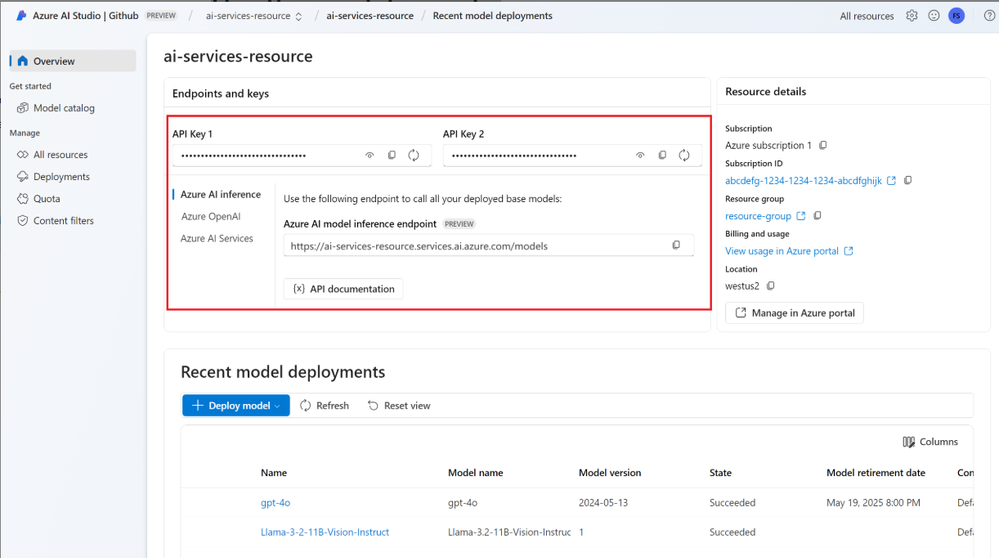
Task: Regenerate API Key 1
Action: click(413, 155)
